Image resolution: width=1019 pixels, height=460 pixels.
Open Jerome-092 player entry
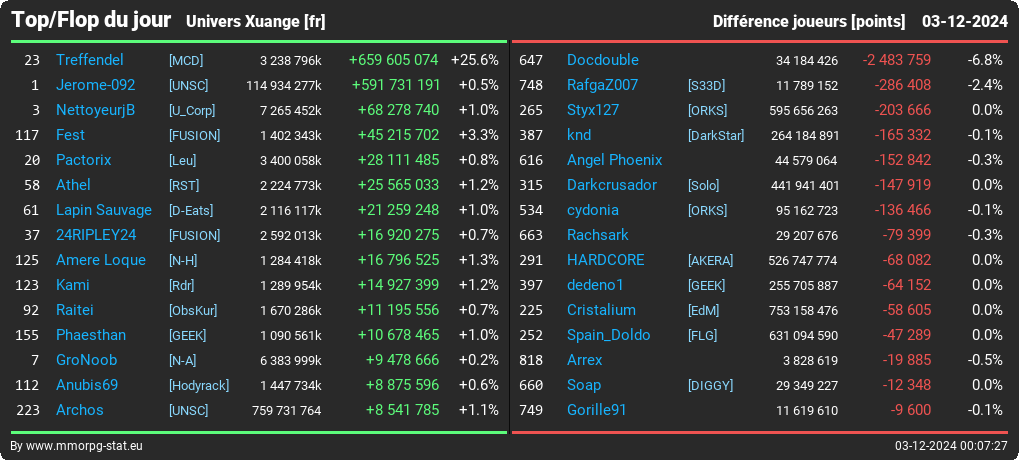(96, 85)
